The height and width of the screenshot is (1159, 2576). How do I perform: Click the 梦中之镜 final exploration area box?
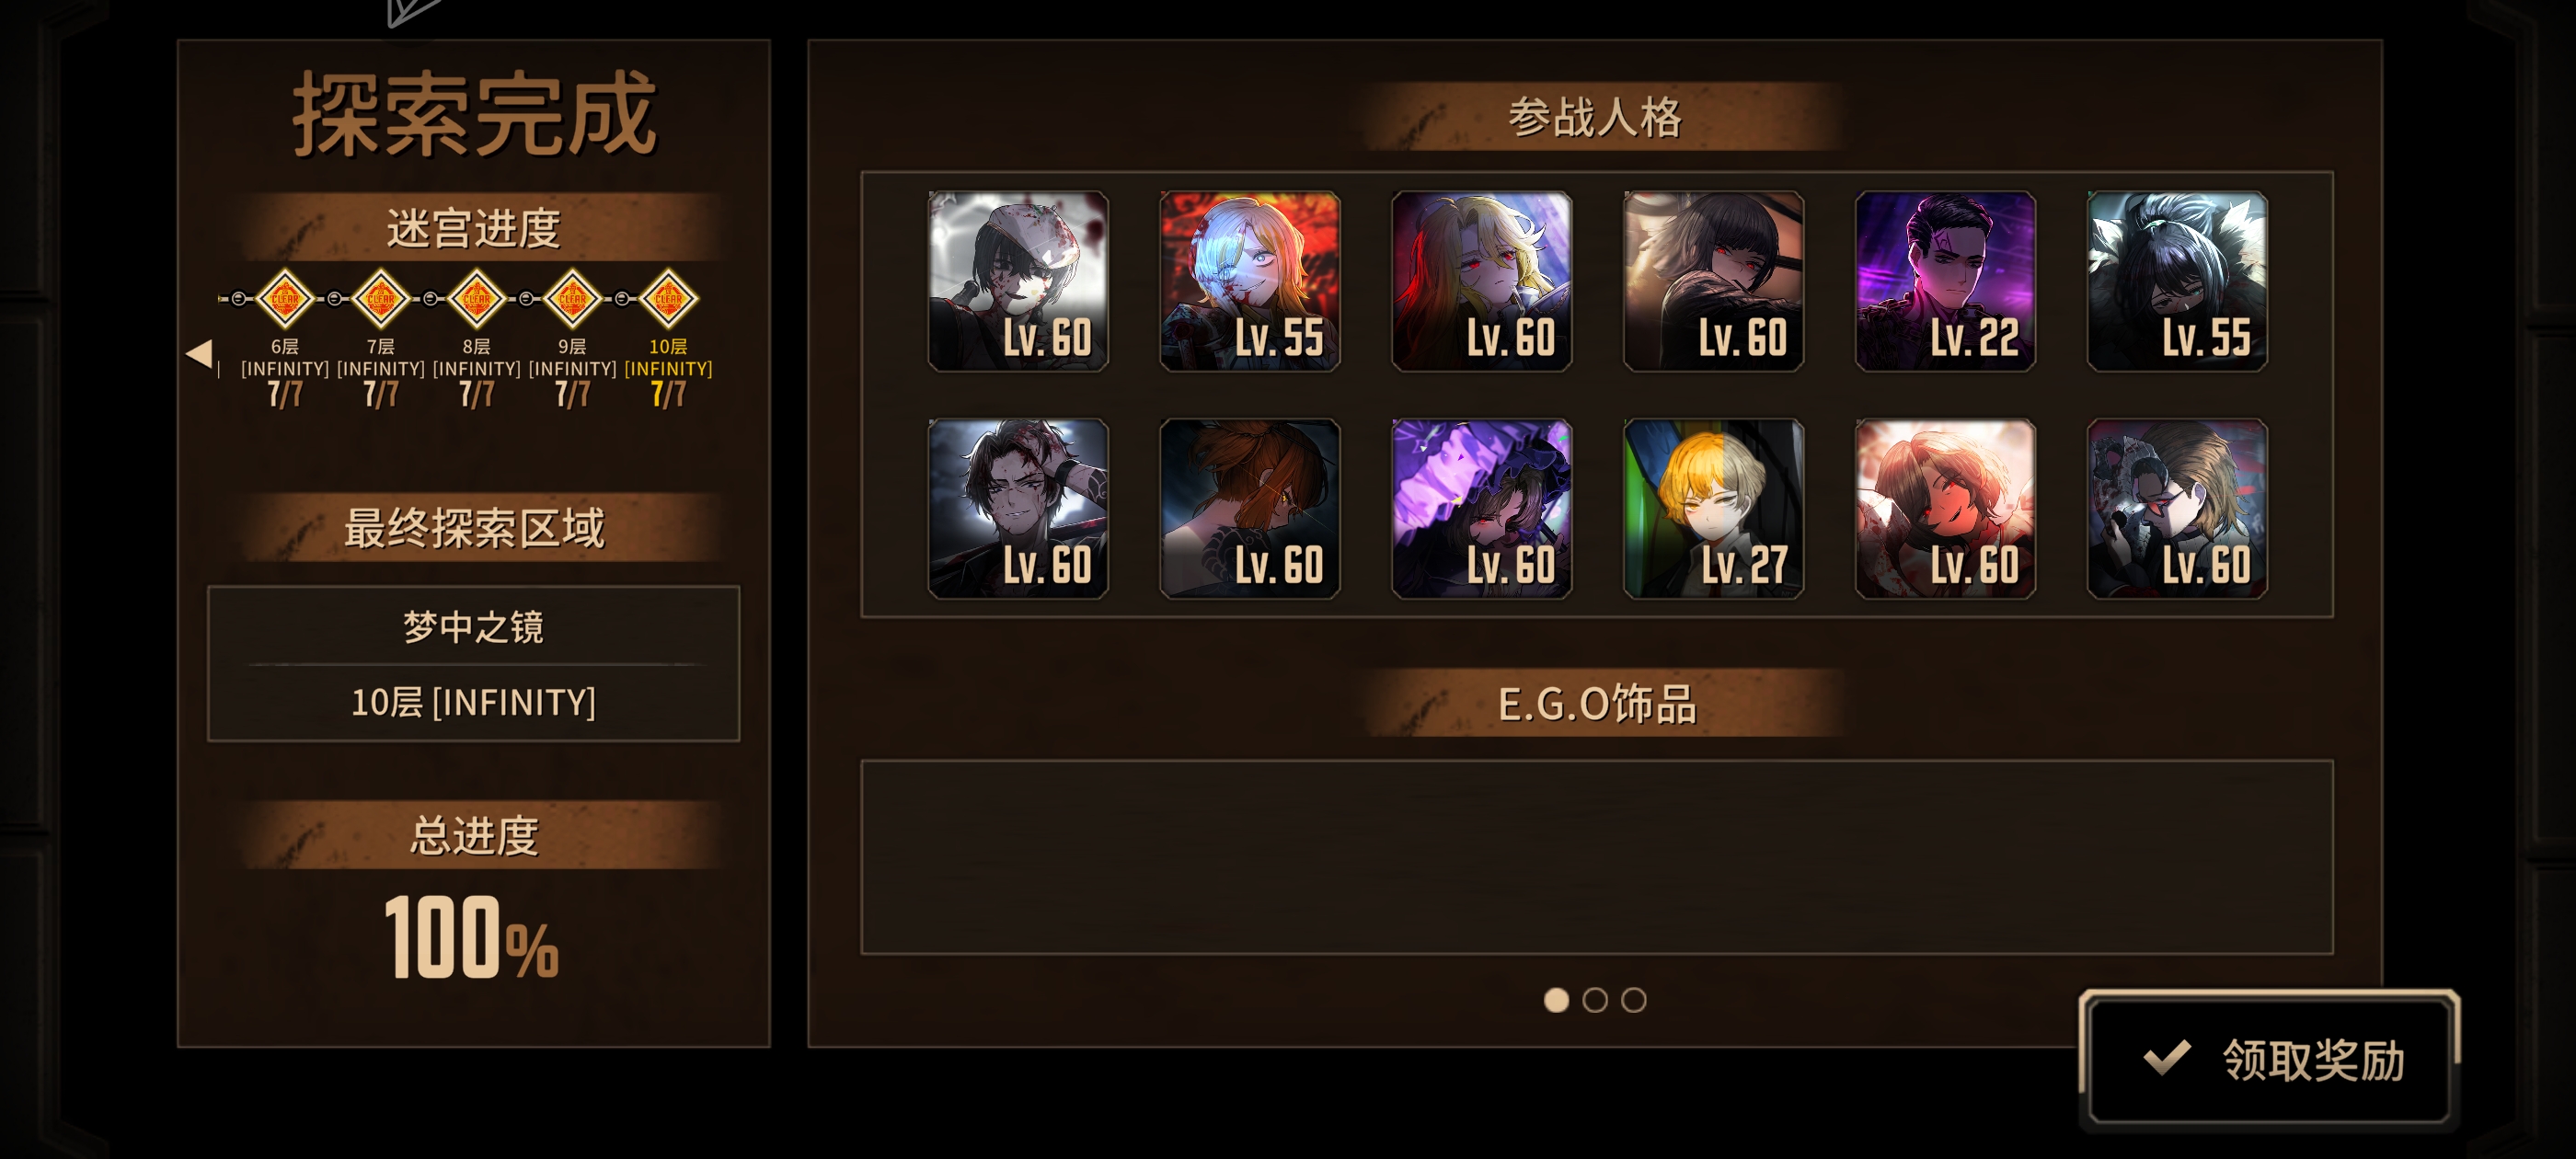[x=473, y=663]
